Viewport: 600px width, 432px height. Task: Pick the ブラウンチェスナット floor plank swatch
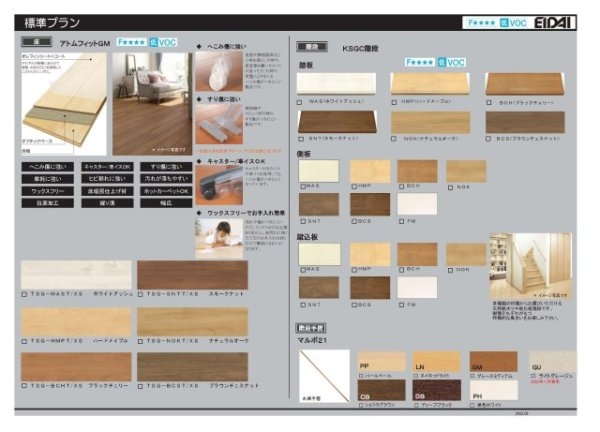point(192,367)
